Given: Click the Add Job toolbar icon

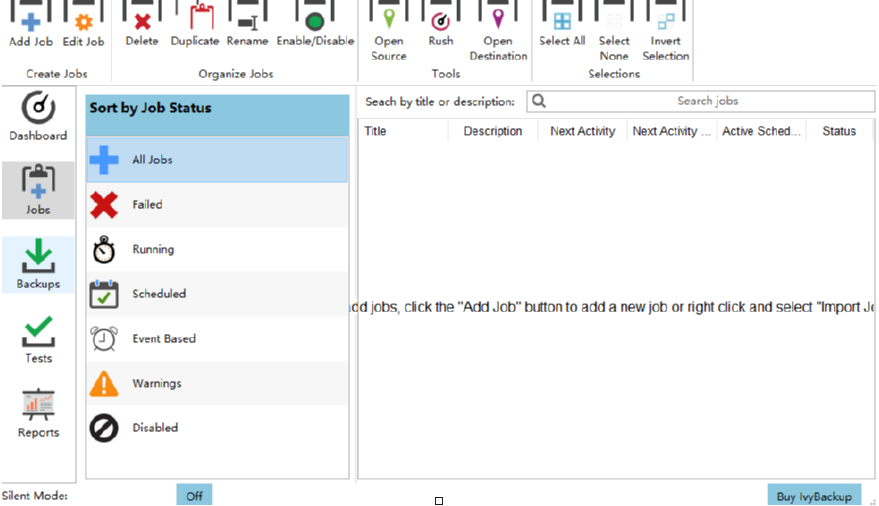Looking at the screenshot, I should pos(31,25).
